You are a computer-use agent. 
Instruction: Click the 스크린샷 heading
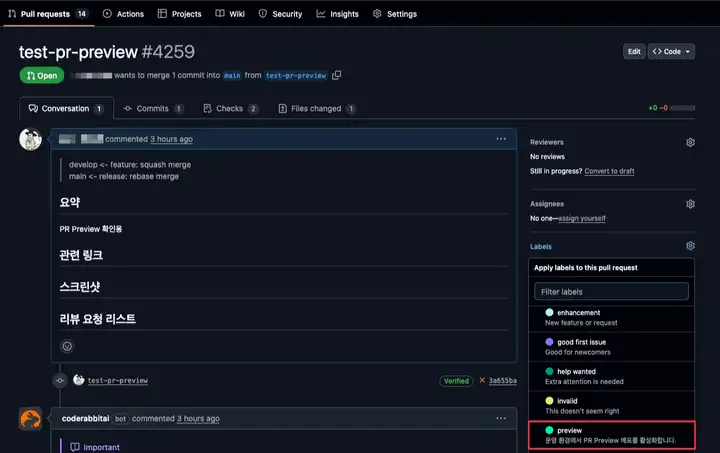point(79,287)
